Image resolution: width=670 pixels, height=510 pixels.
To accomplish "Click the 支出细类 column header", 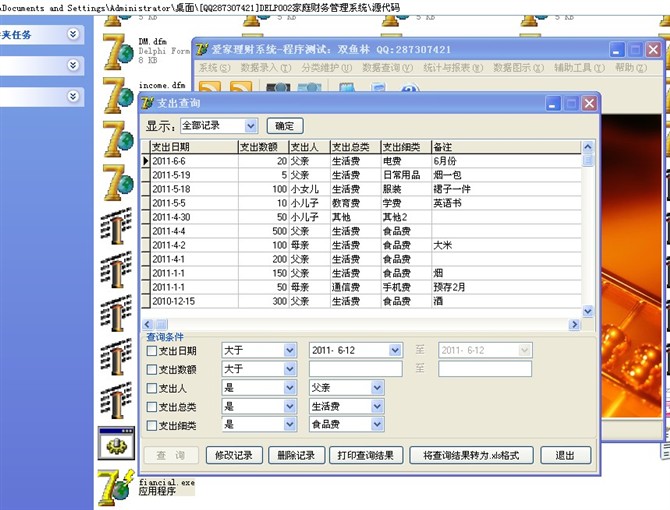I will pos(406,147).
